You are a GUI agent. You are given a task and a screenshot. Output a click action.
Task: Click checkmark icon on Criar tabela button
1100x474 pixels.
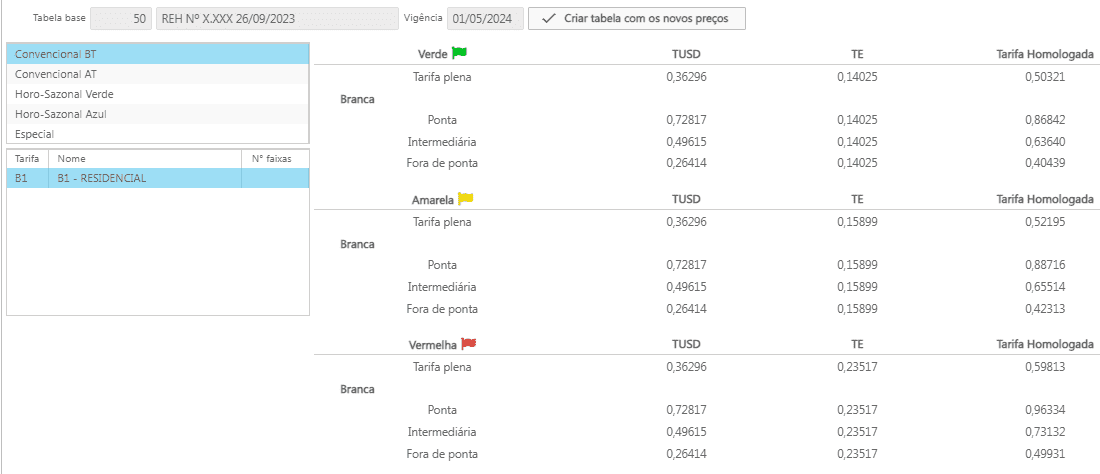click(x=548, y=19)
